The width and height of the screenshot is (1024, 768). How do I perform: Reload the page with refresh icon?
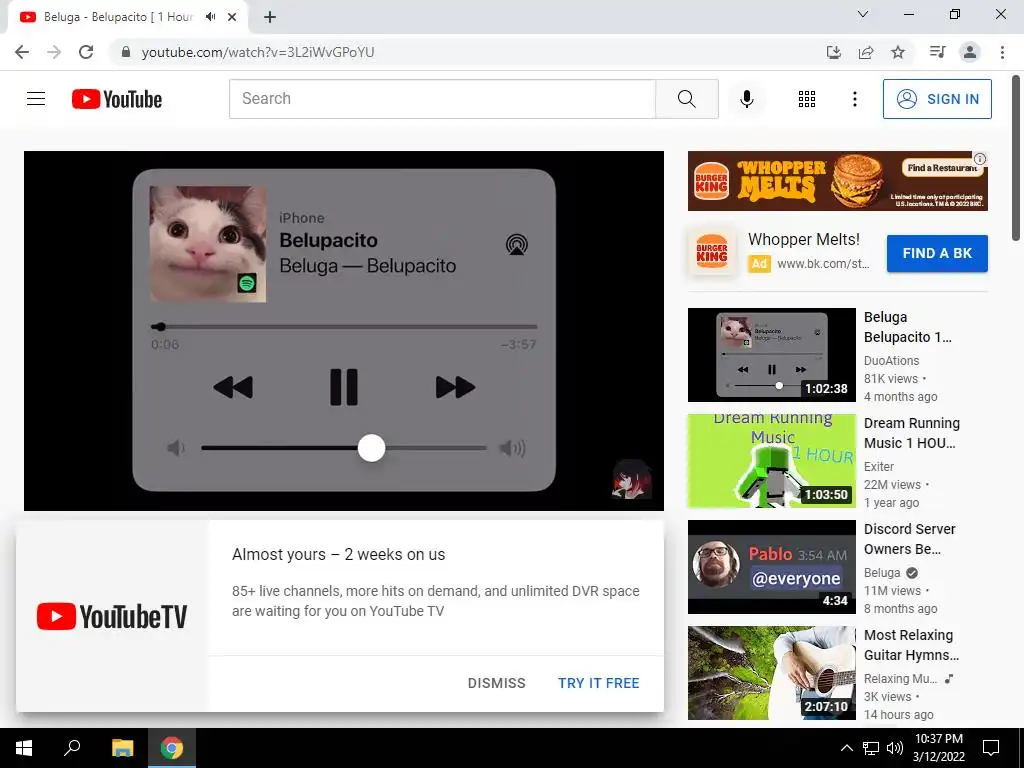[86, 52]
